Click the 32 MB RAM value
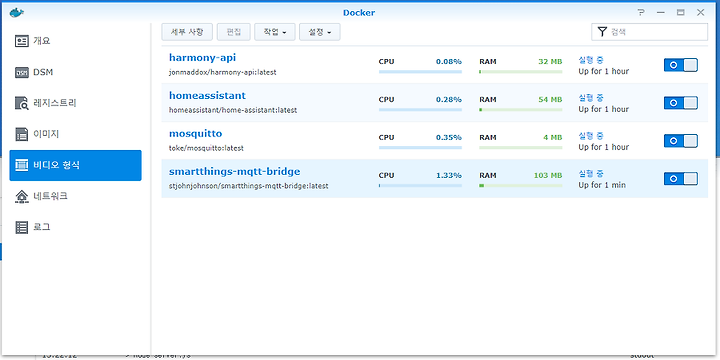 pos(550,62)
